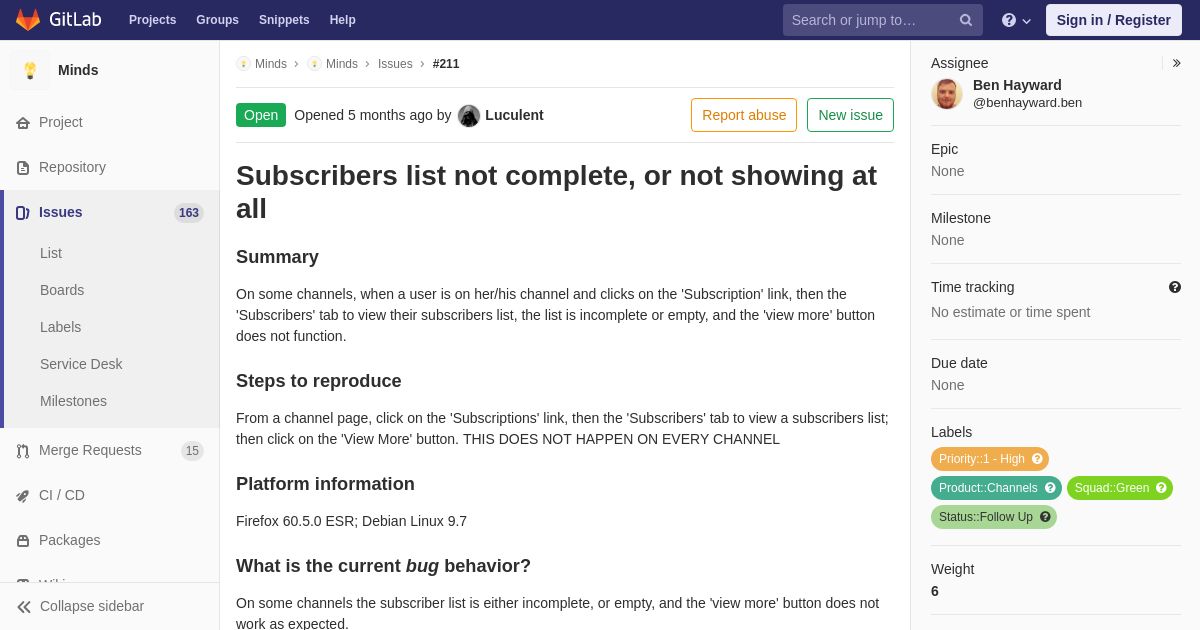Open the Help menu item in navbar
Screen dimensions: 1200x630
point(343,20)
